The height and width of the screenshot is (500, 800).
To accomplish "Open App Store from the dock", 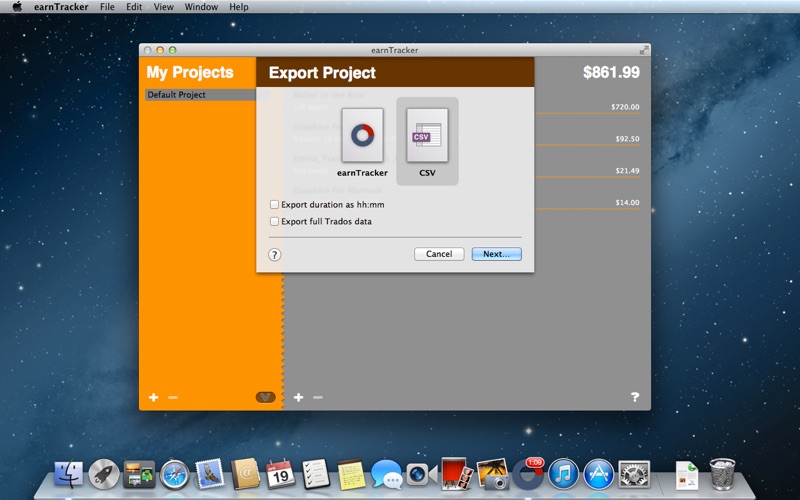I will click(598, 474).
